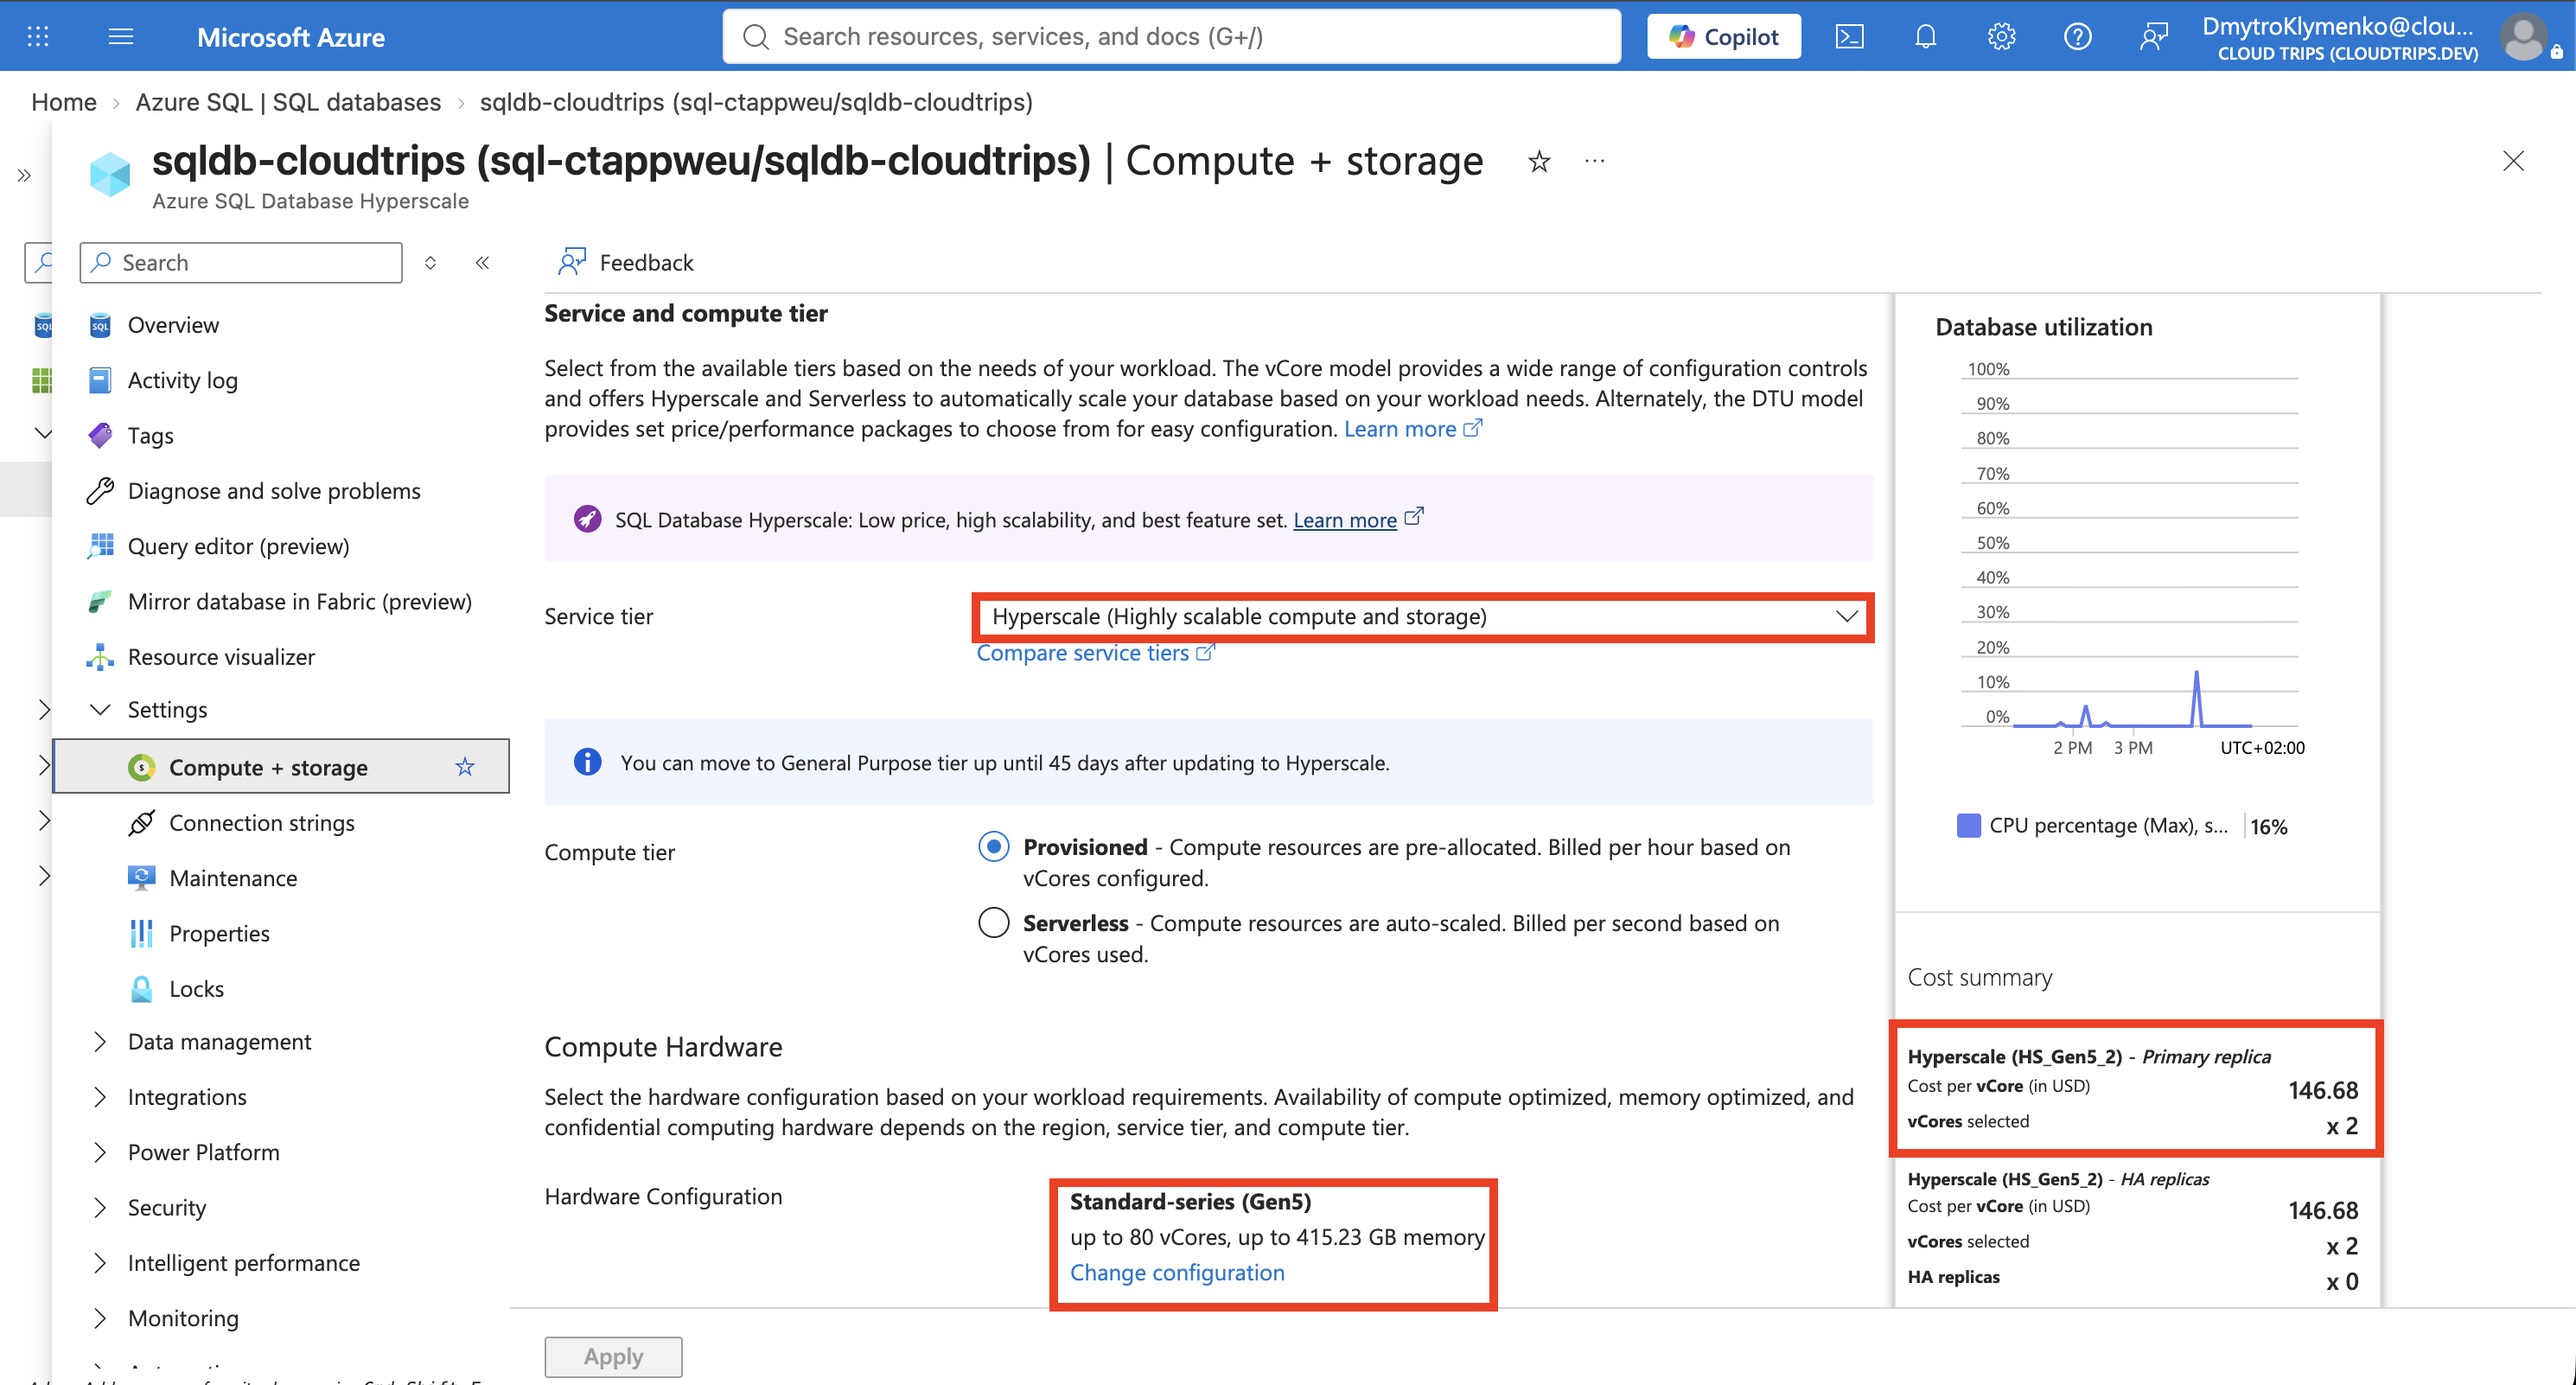Image resolution: width=2576 pixels, height=1385 pixels.
Task: Open the more options ellipsis by title
Action: click(x=1595, y=161)
